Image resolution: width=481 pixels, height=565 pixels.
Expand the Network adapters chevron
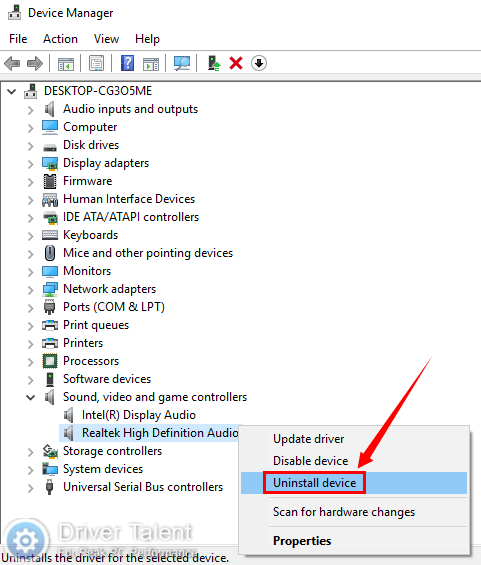point(31,290)
